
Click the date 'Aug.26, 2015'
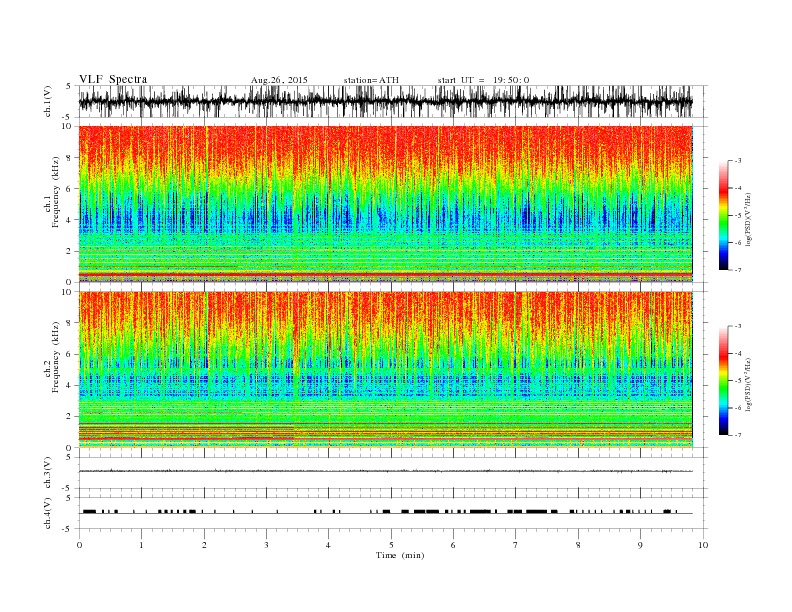pos(279,80)
